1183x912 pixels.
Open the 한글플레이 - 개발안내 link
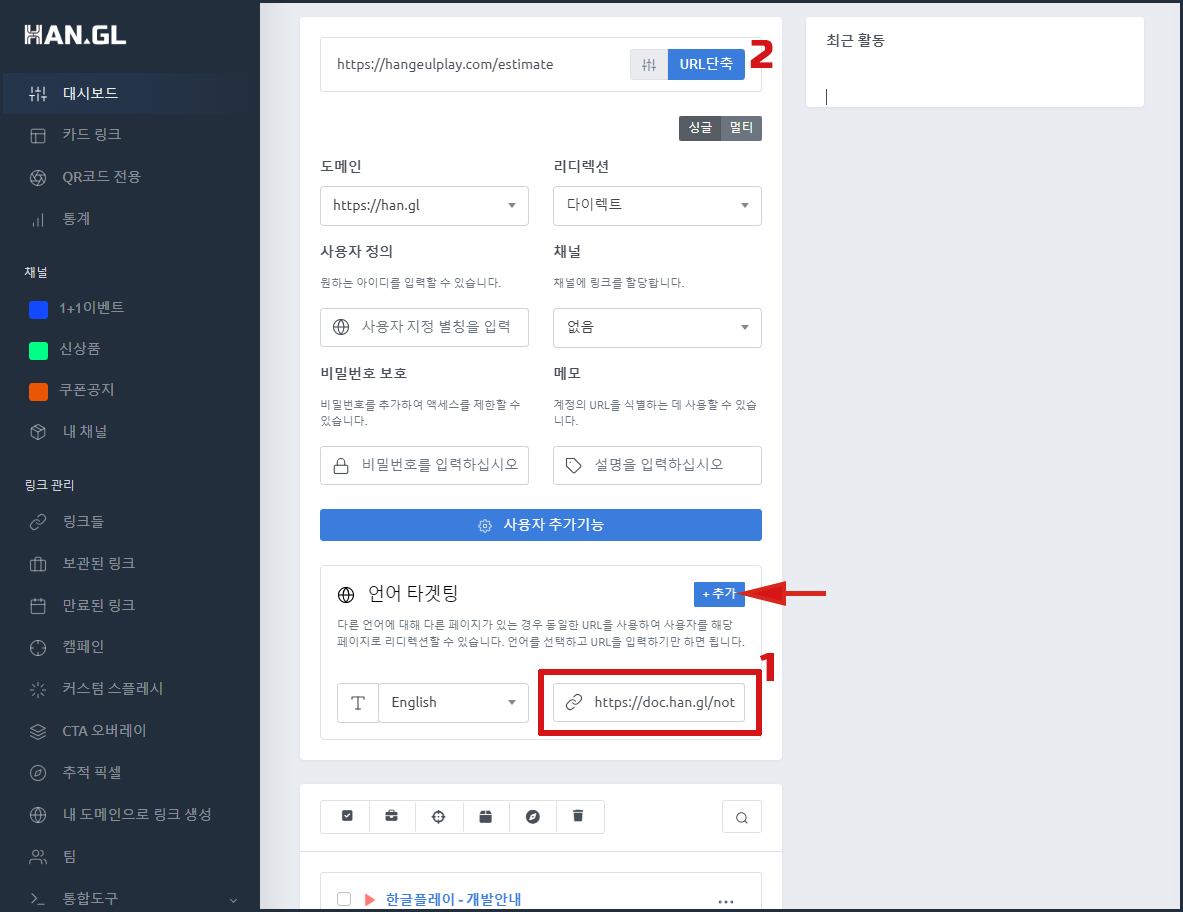tap(453, 899)
